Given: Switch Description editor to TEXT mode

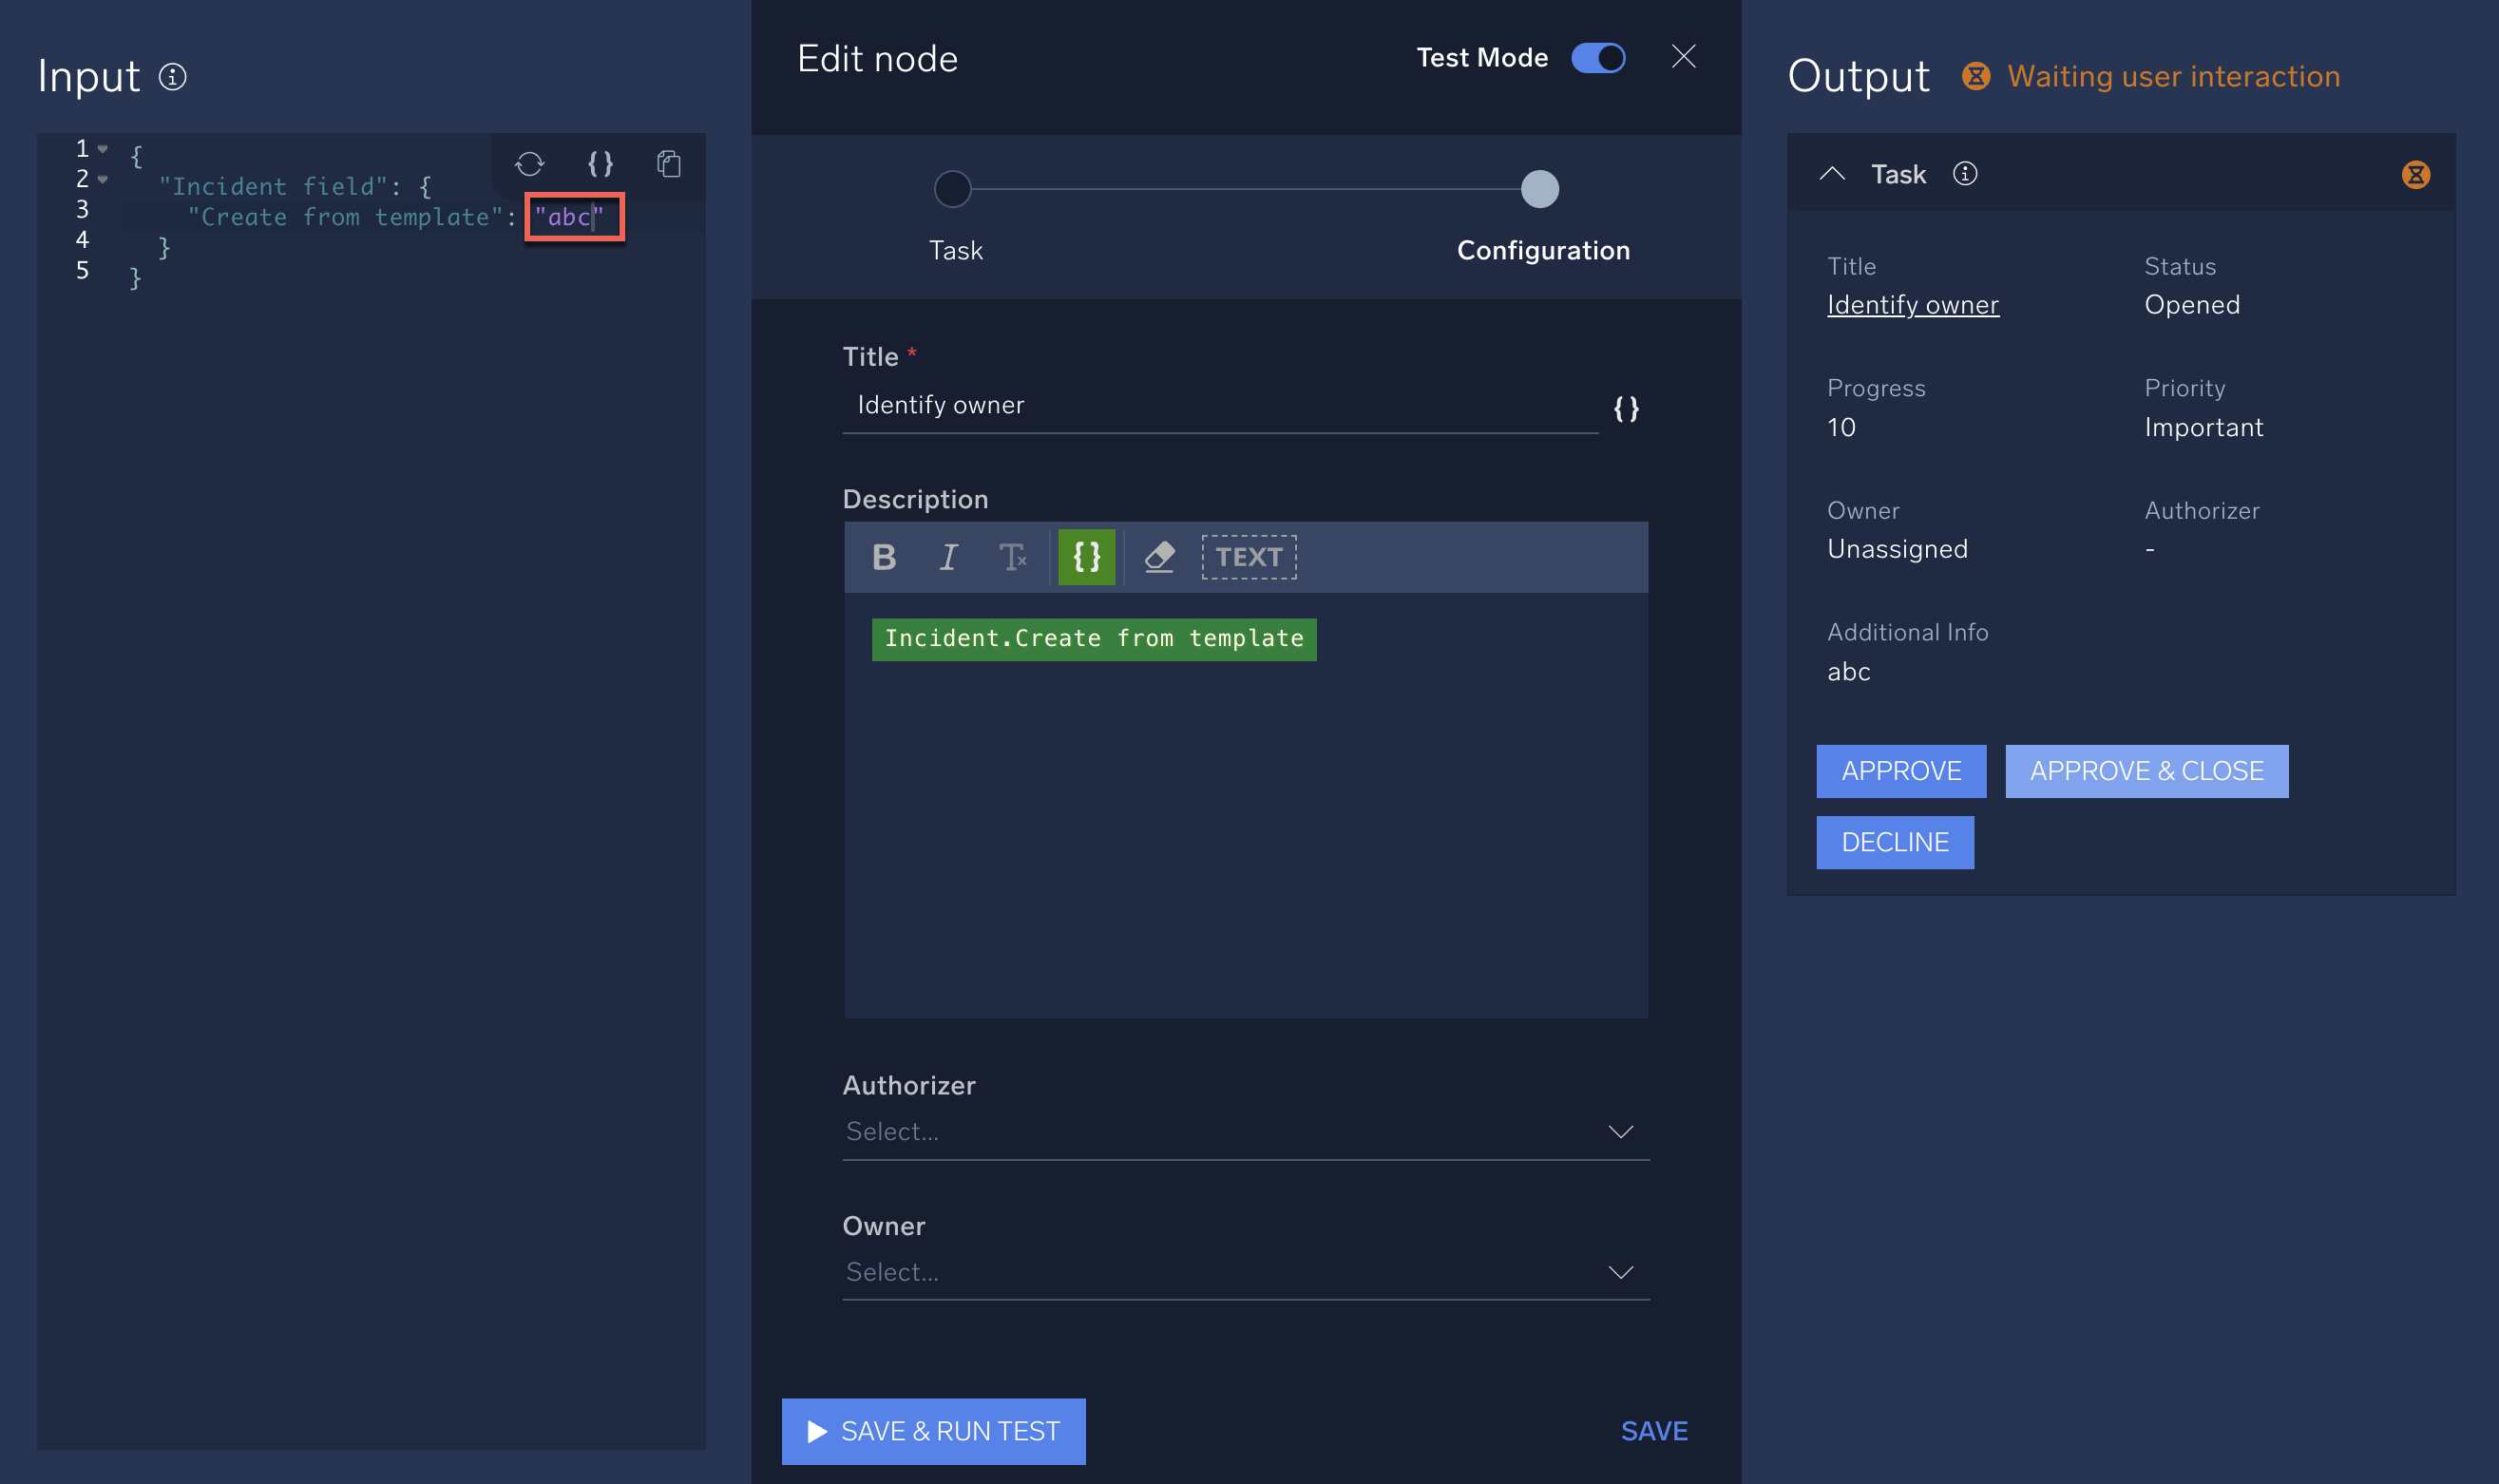Looking at the screenshot, I should click(x=1248, y=557).
